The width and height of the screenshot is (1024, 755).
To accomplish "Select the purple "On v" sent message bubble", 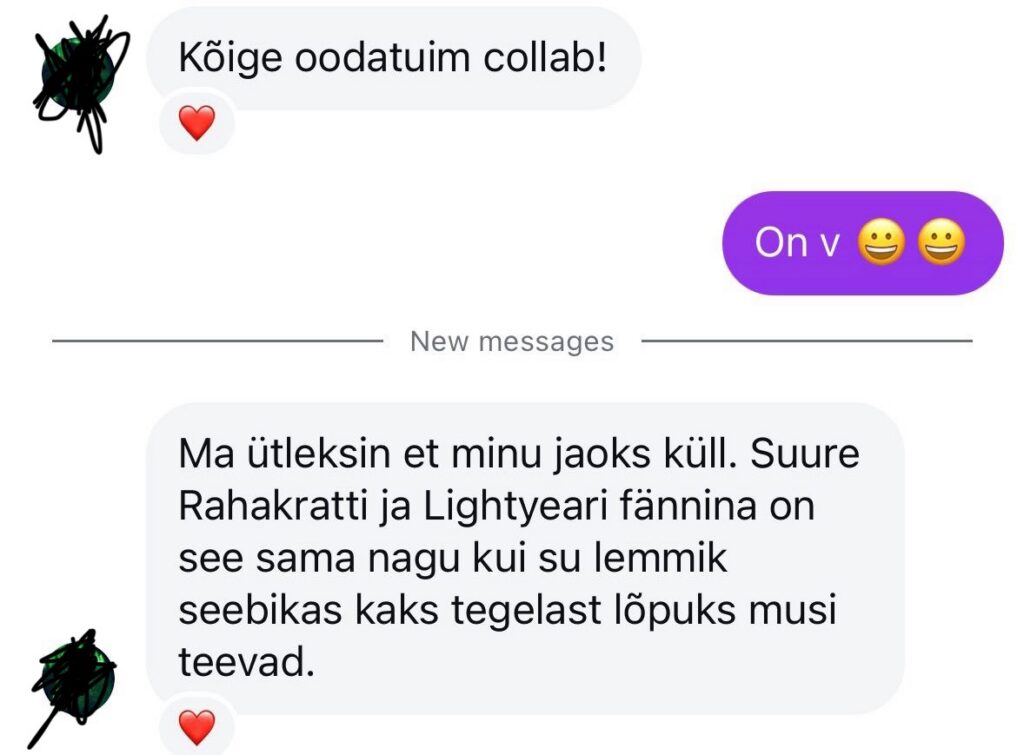I will click(863, 243).
